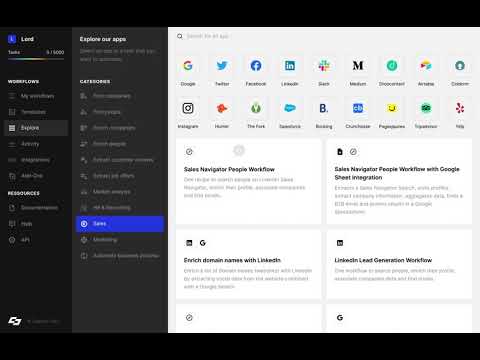
Task: Open Sales Navigator Workflow with Google Sheet card
Action: tap(399, 182)
